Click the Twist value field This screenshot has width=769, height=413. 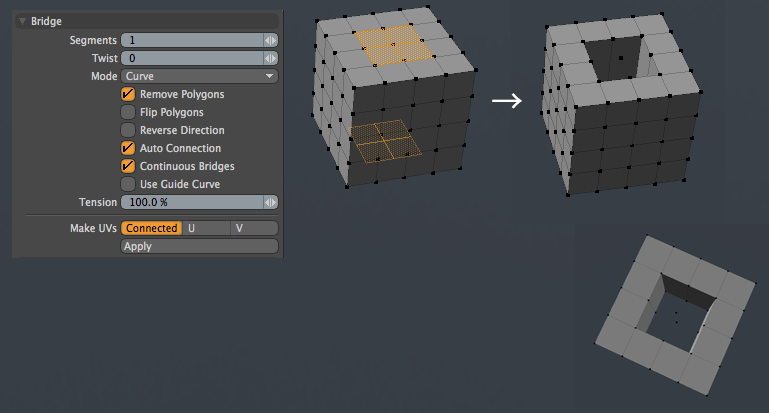tap(192, 58)
